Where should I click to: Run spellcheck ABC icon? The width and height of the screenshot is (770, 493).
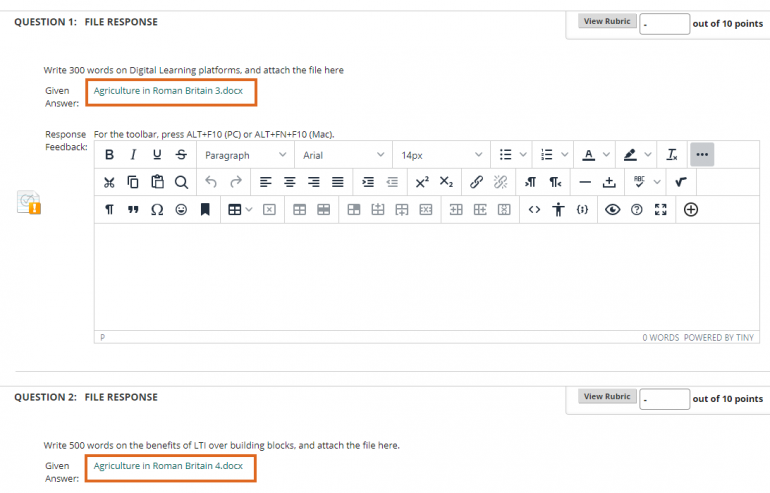(639, 182)
